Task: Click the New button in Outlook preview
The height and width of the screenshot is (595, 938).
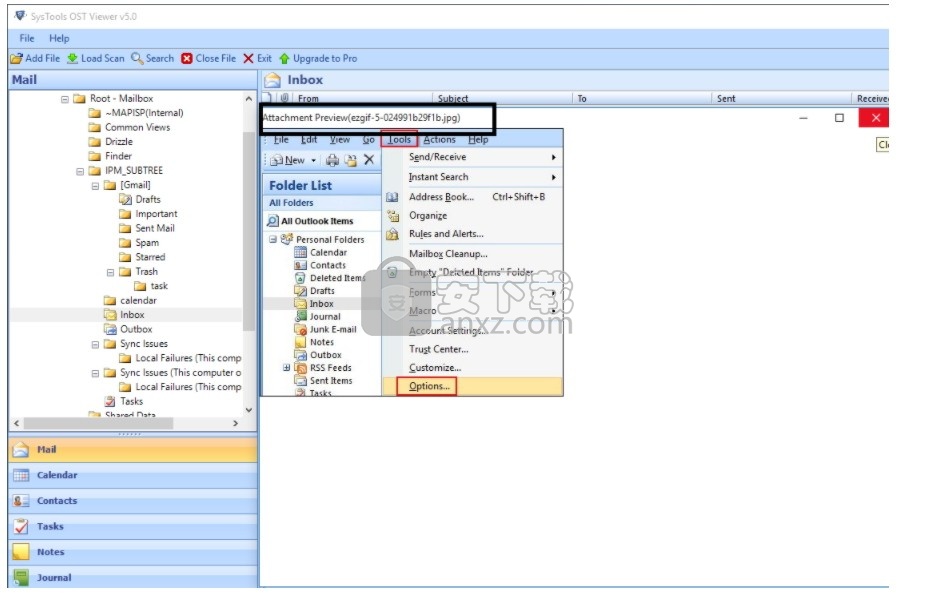Action: pyautogui.click(x=288, y=160)
